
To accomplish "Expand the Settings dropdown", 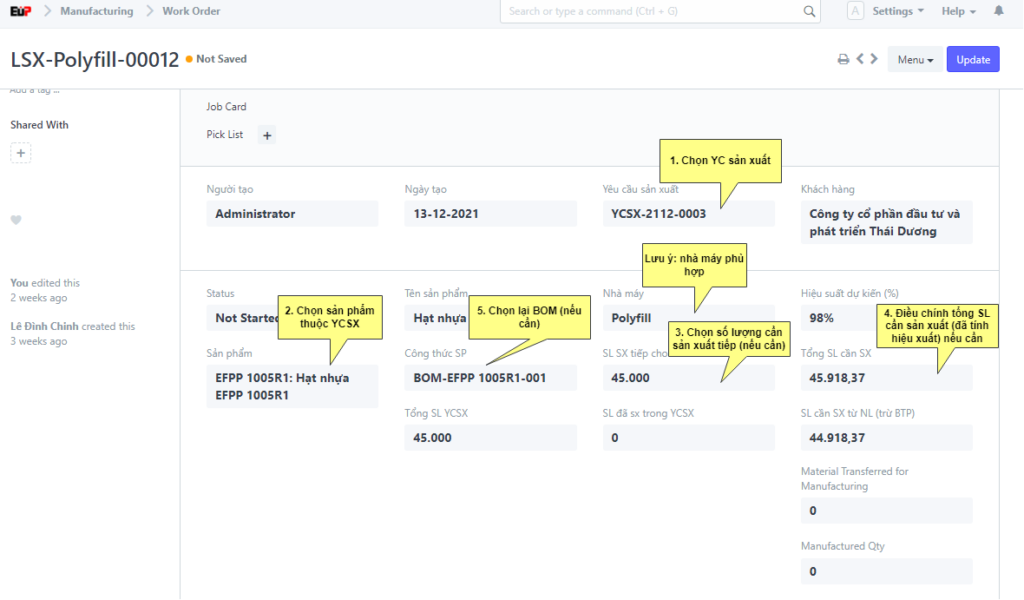I will click(x=898, y=11).
